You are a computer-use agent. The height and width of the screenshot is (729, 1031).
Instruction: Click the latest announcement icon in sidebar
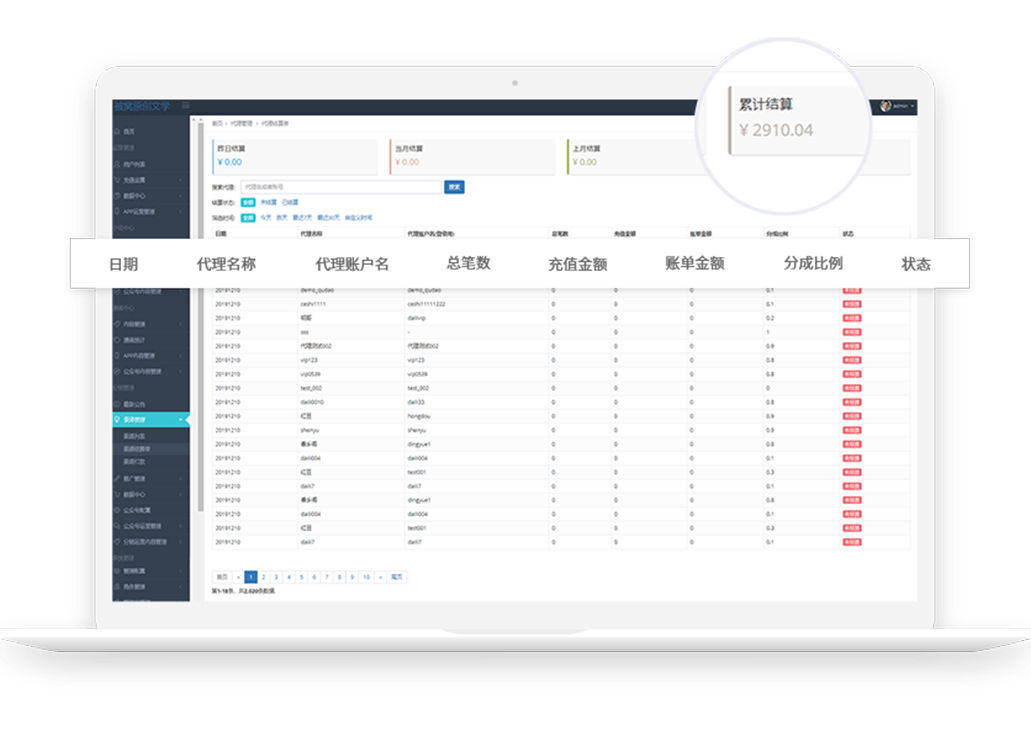(x=117, y=404)
